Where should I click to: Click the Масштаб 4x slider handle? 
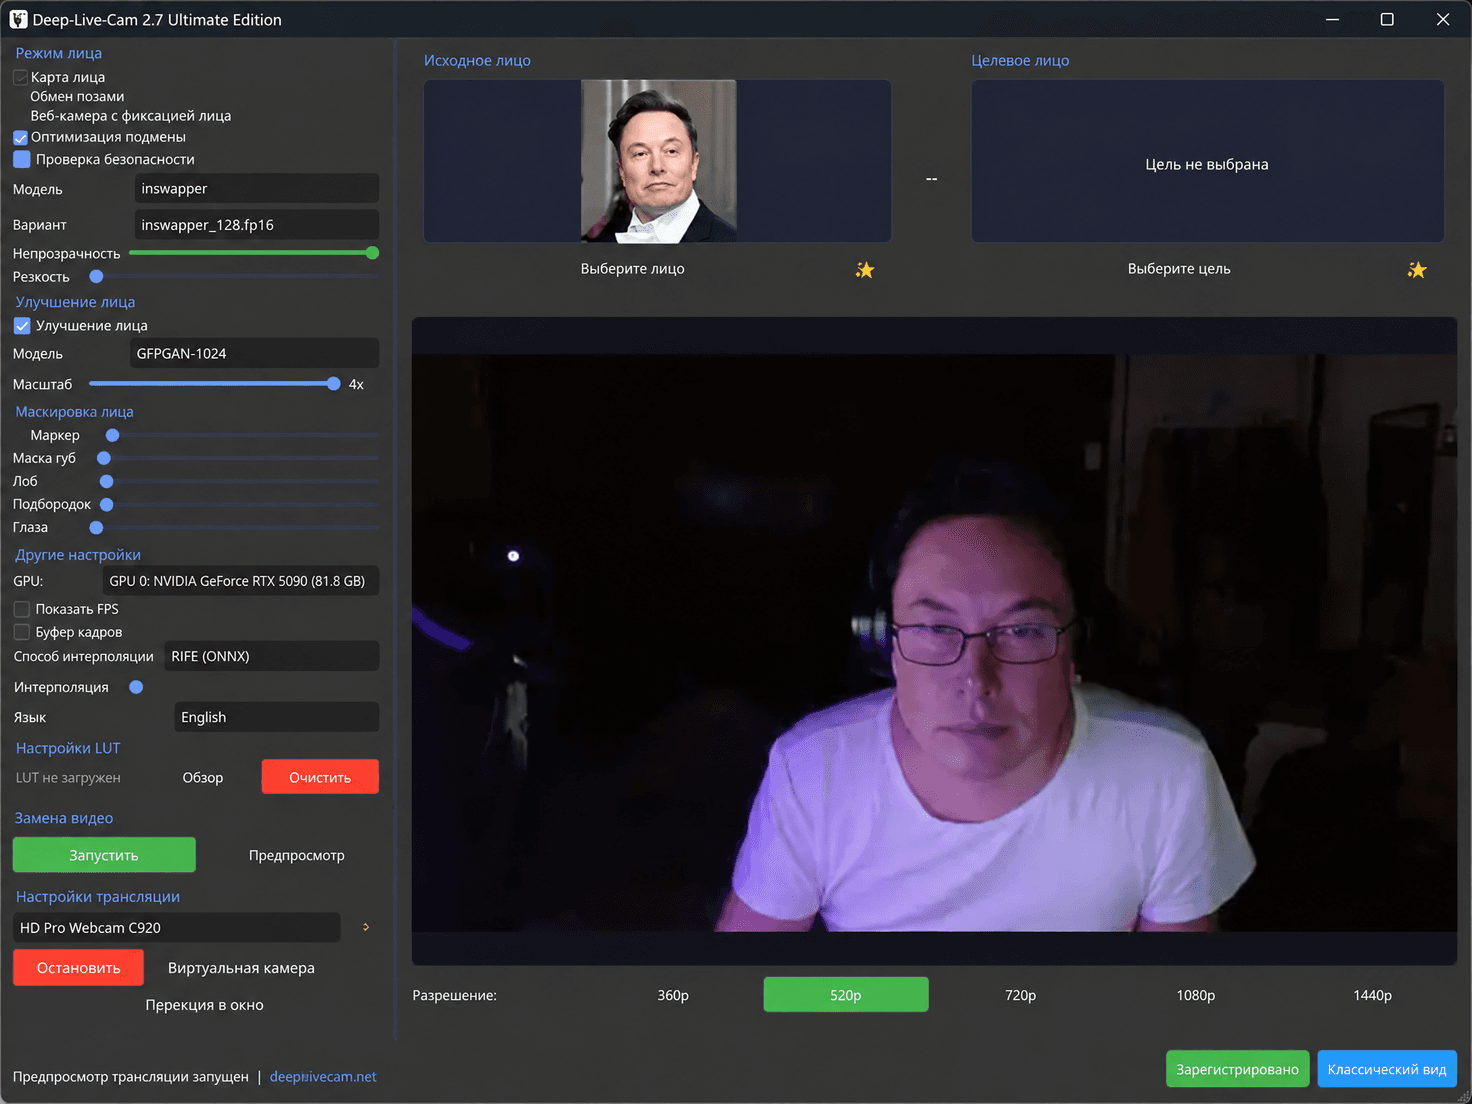[x=333, y=384]
